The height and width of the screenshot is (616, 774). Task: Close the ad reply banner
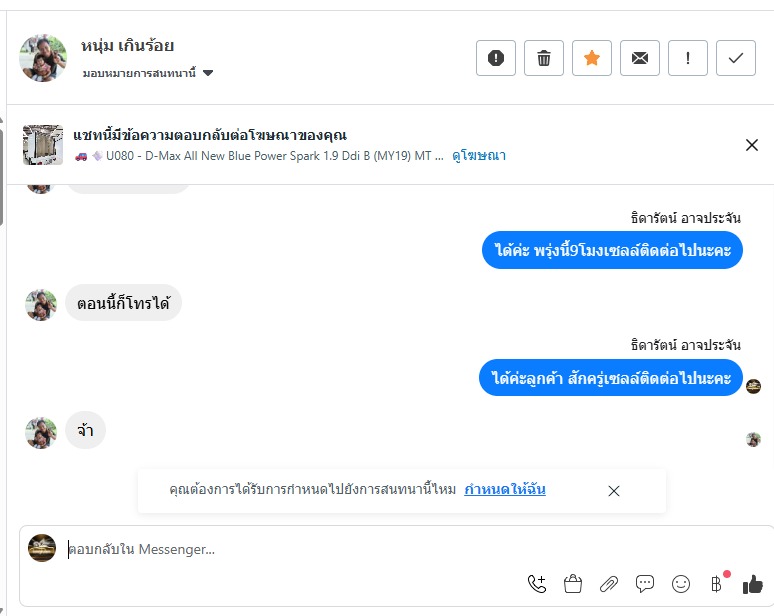[x=752, y=145]
